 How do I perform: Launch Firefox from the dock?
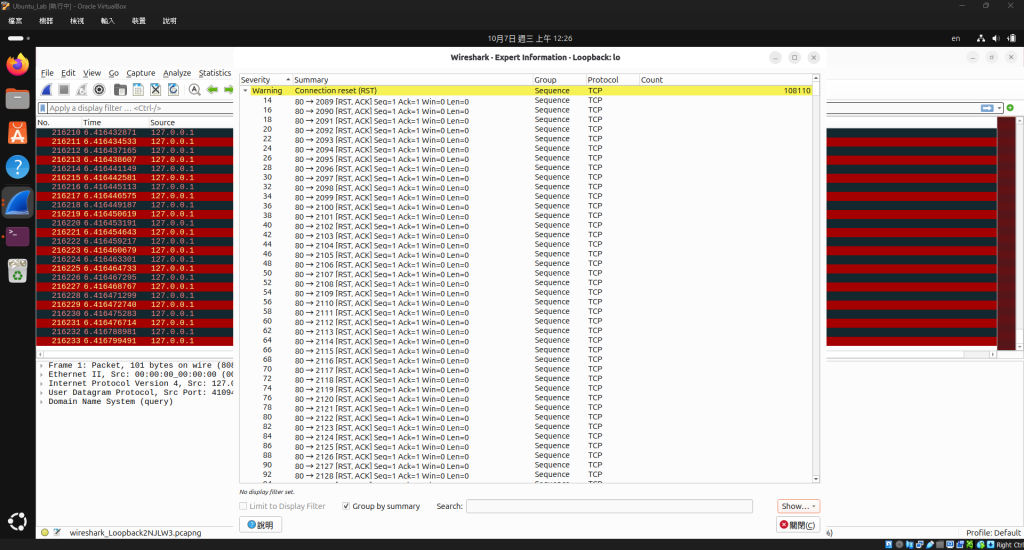(x=18, y=65)
